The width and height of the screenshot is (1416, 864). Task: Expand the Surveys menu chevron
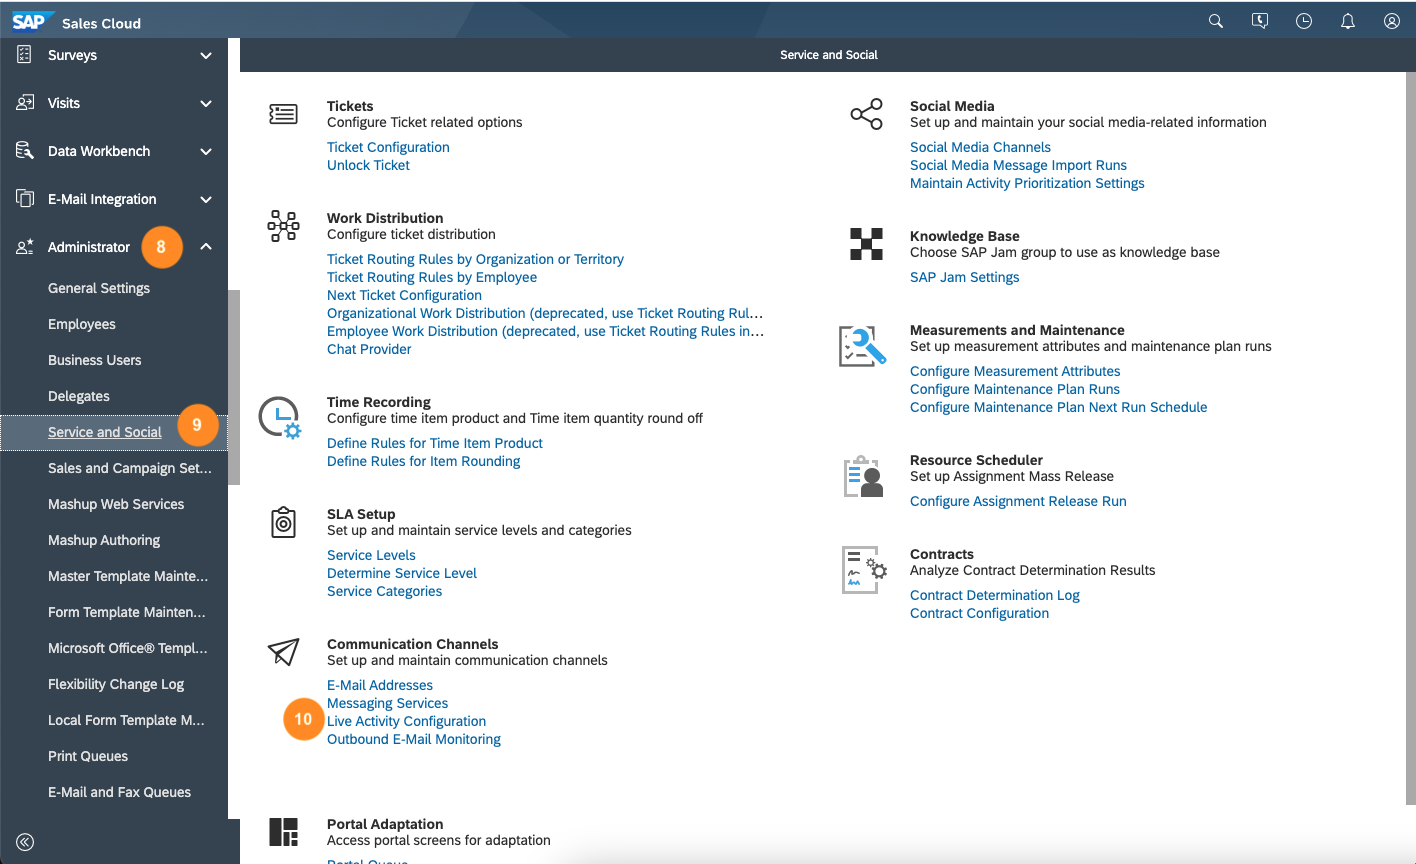pyautogui.click(x=206, y=56)
